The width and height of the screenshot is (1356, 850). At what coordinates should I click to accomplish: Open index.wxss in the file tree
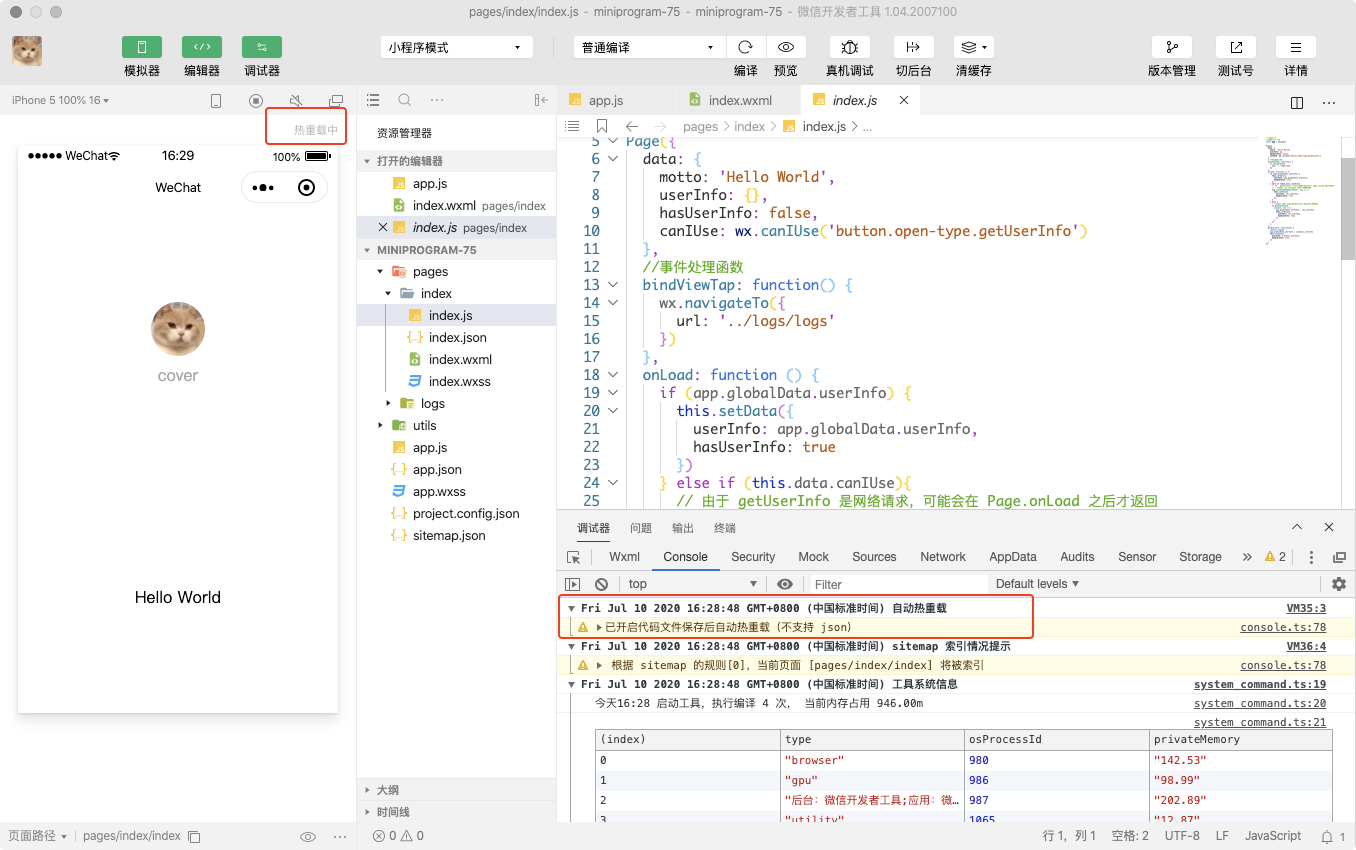coord(459,382)
